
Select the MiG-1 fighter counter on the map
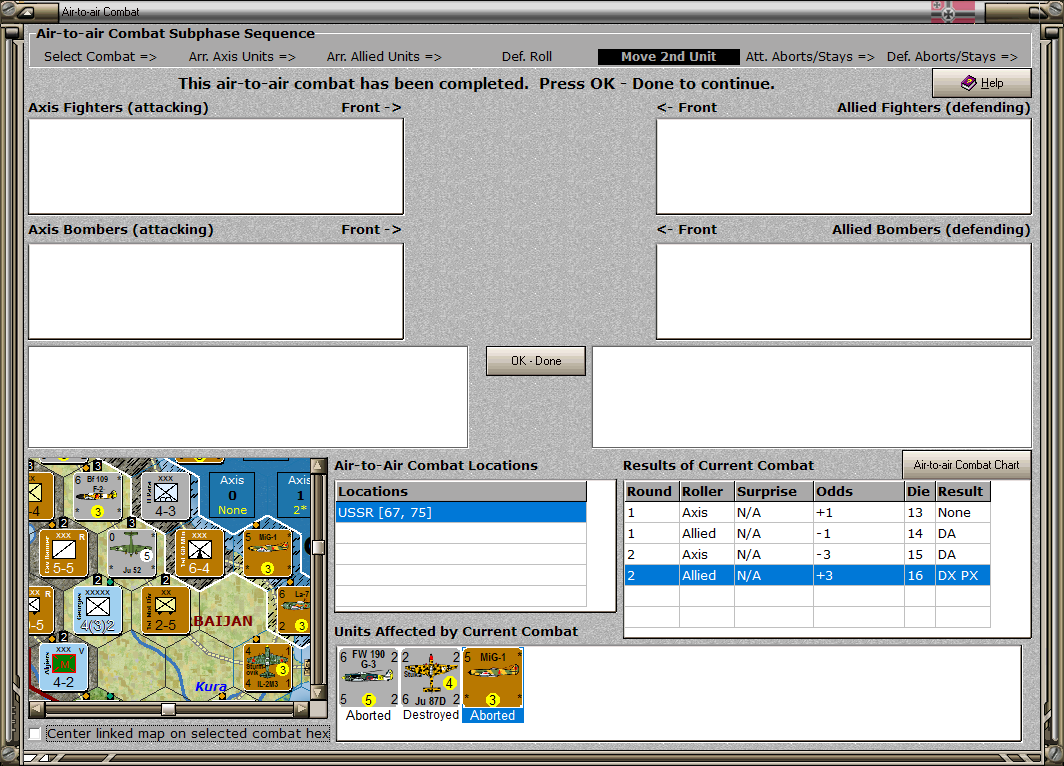267,552
